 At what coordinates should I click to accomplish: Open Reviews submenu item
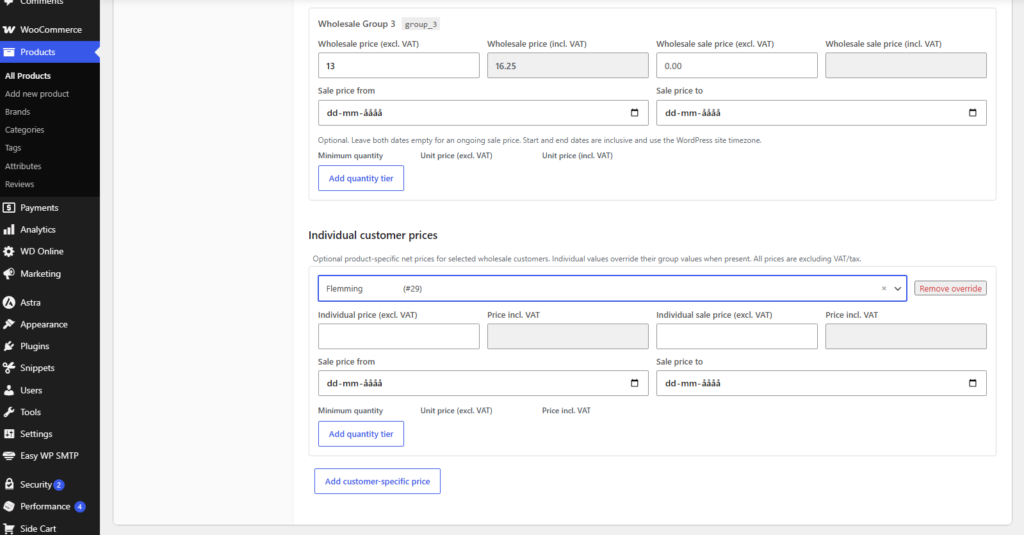pyautogui.click(x=19, y=184)
